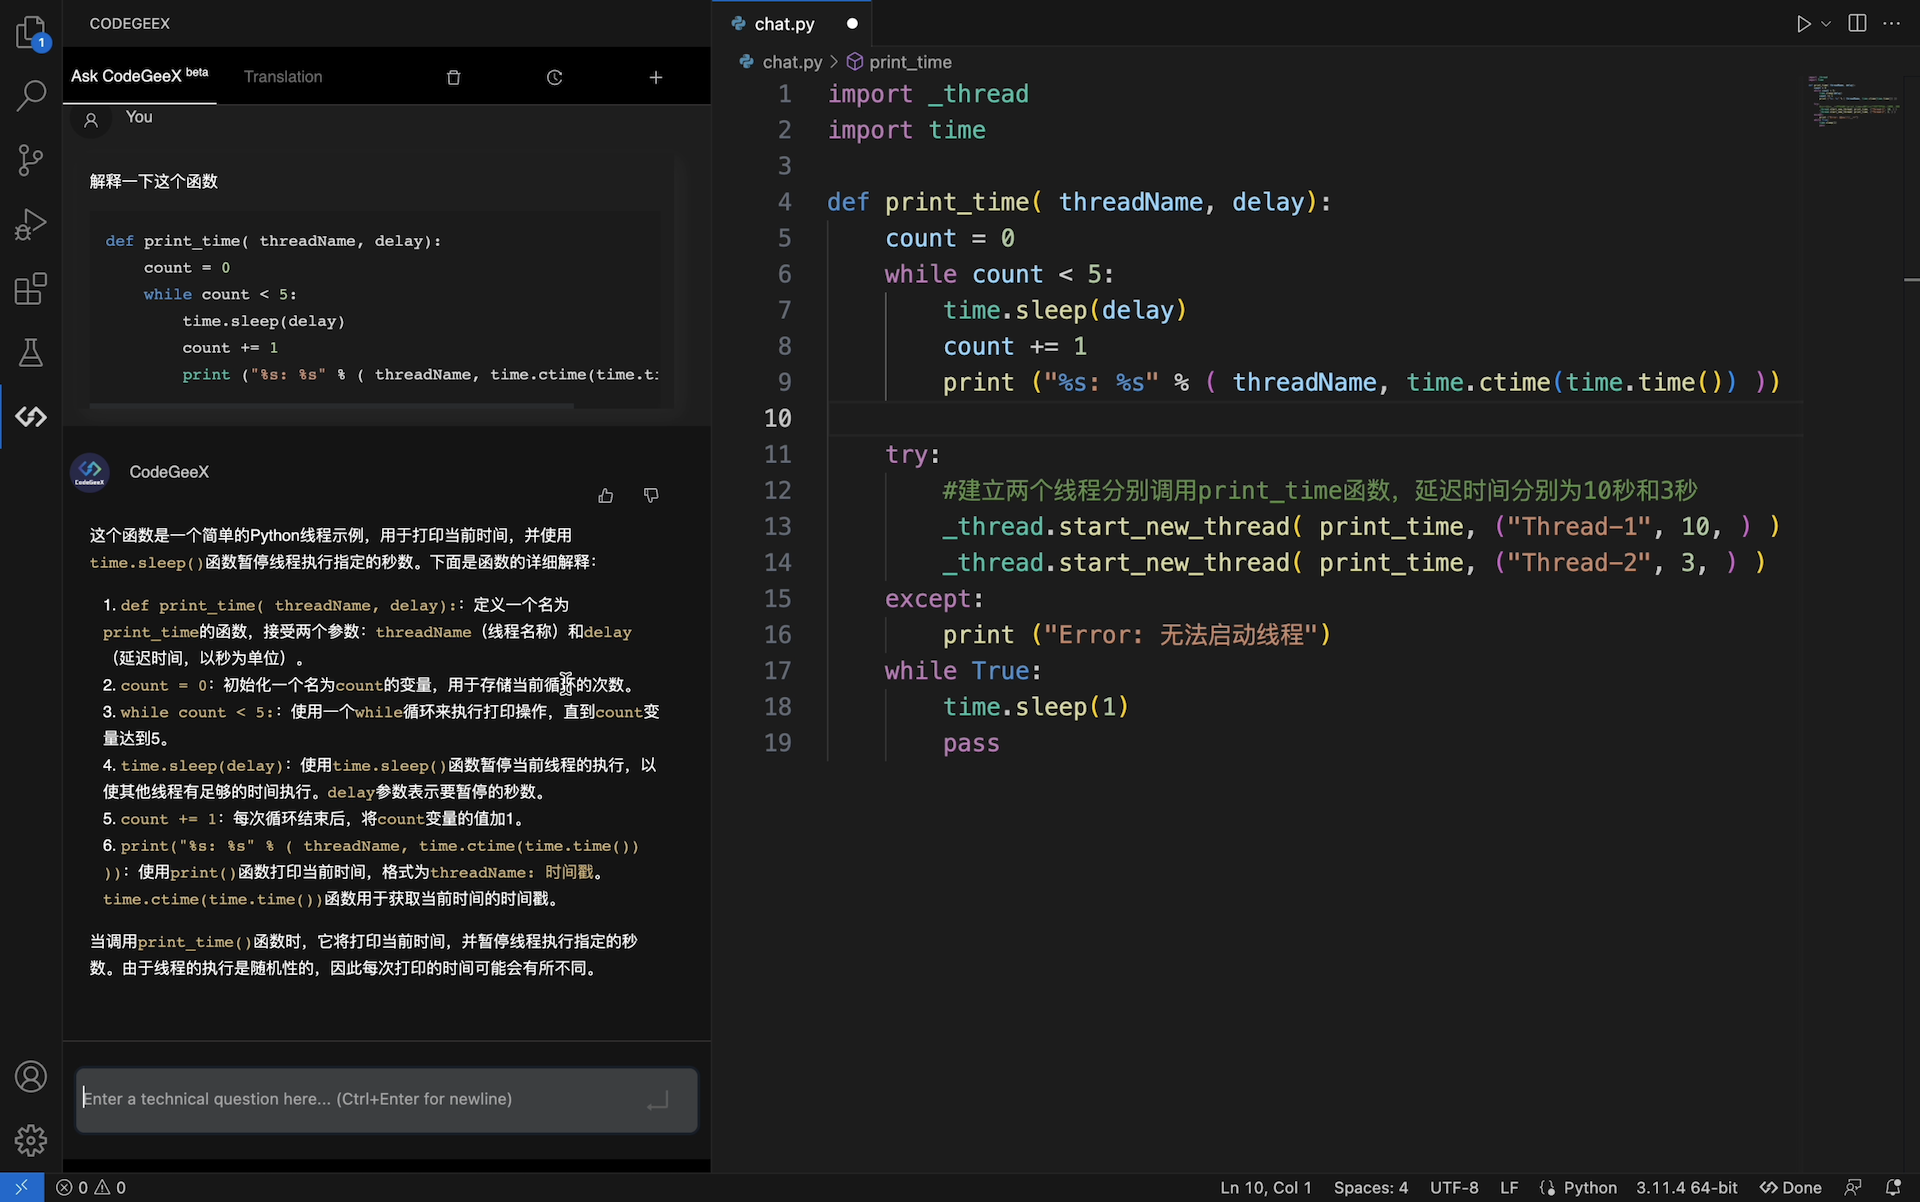Expand the chat.py breadcrumb path
The width and height of the screenshot is (1920, 1202).
(x=790, y=61)
